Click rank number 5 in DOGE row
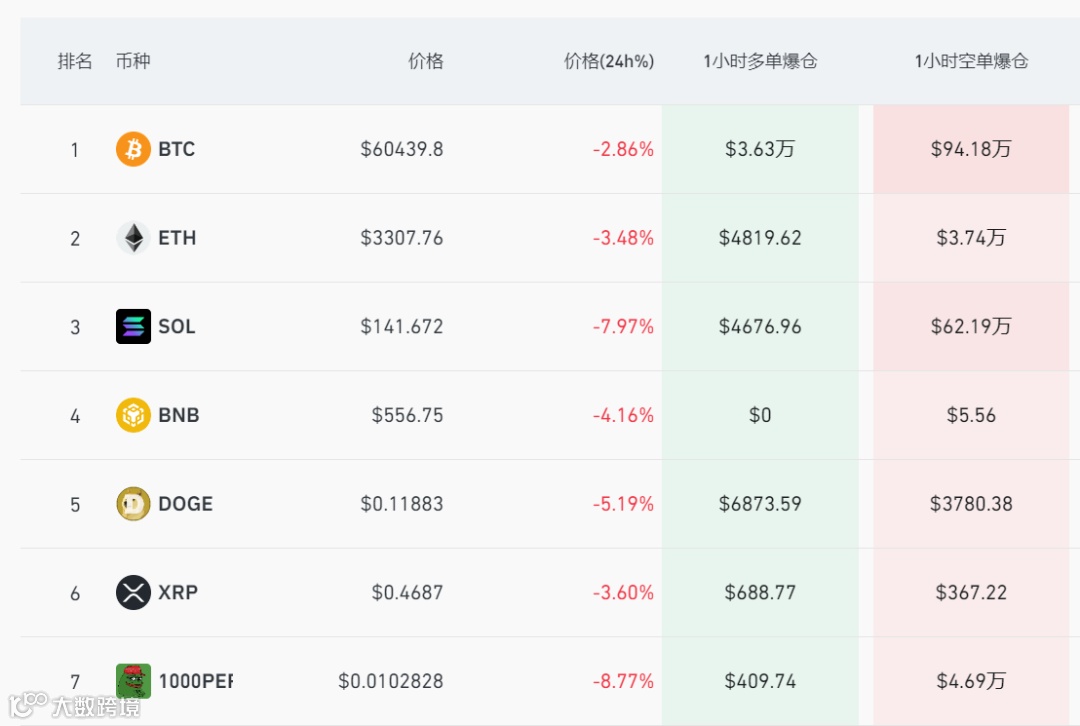 tap(75, 505)
